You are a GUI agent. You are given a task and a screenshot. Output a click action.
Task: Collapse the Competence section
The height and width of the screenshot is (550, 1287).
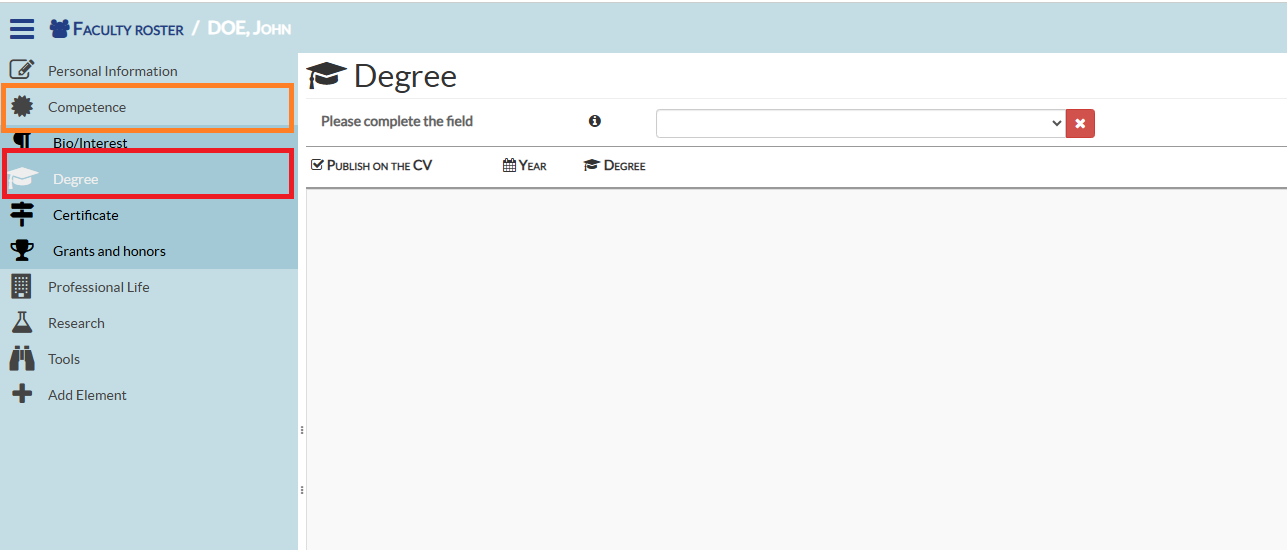pos(87,107)
